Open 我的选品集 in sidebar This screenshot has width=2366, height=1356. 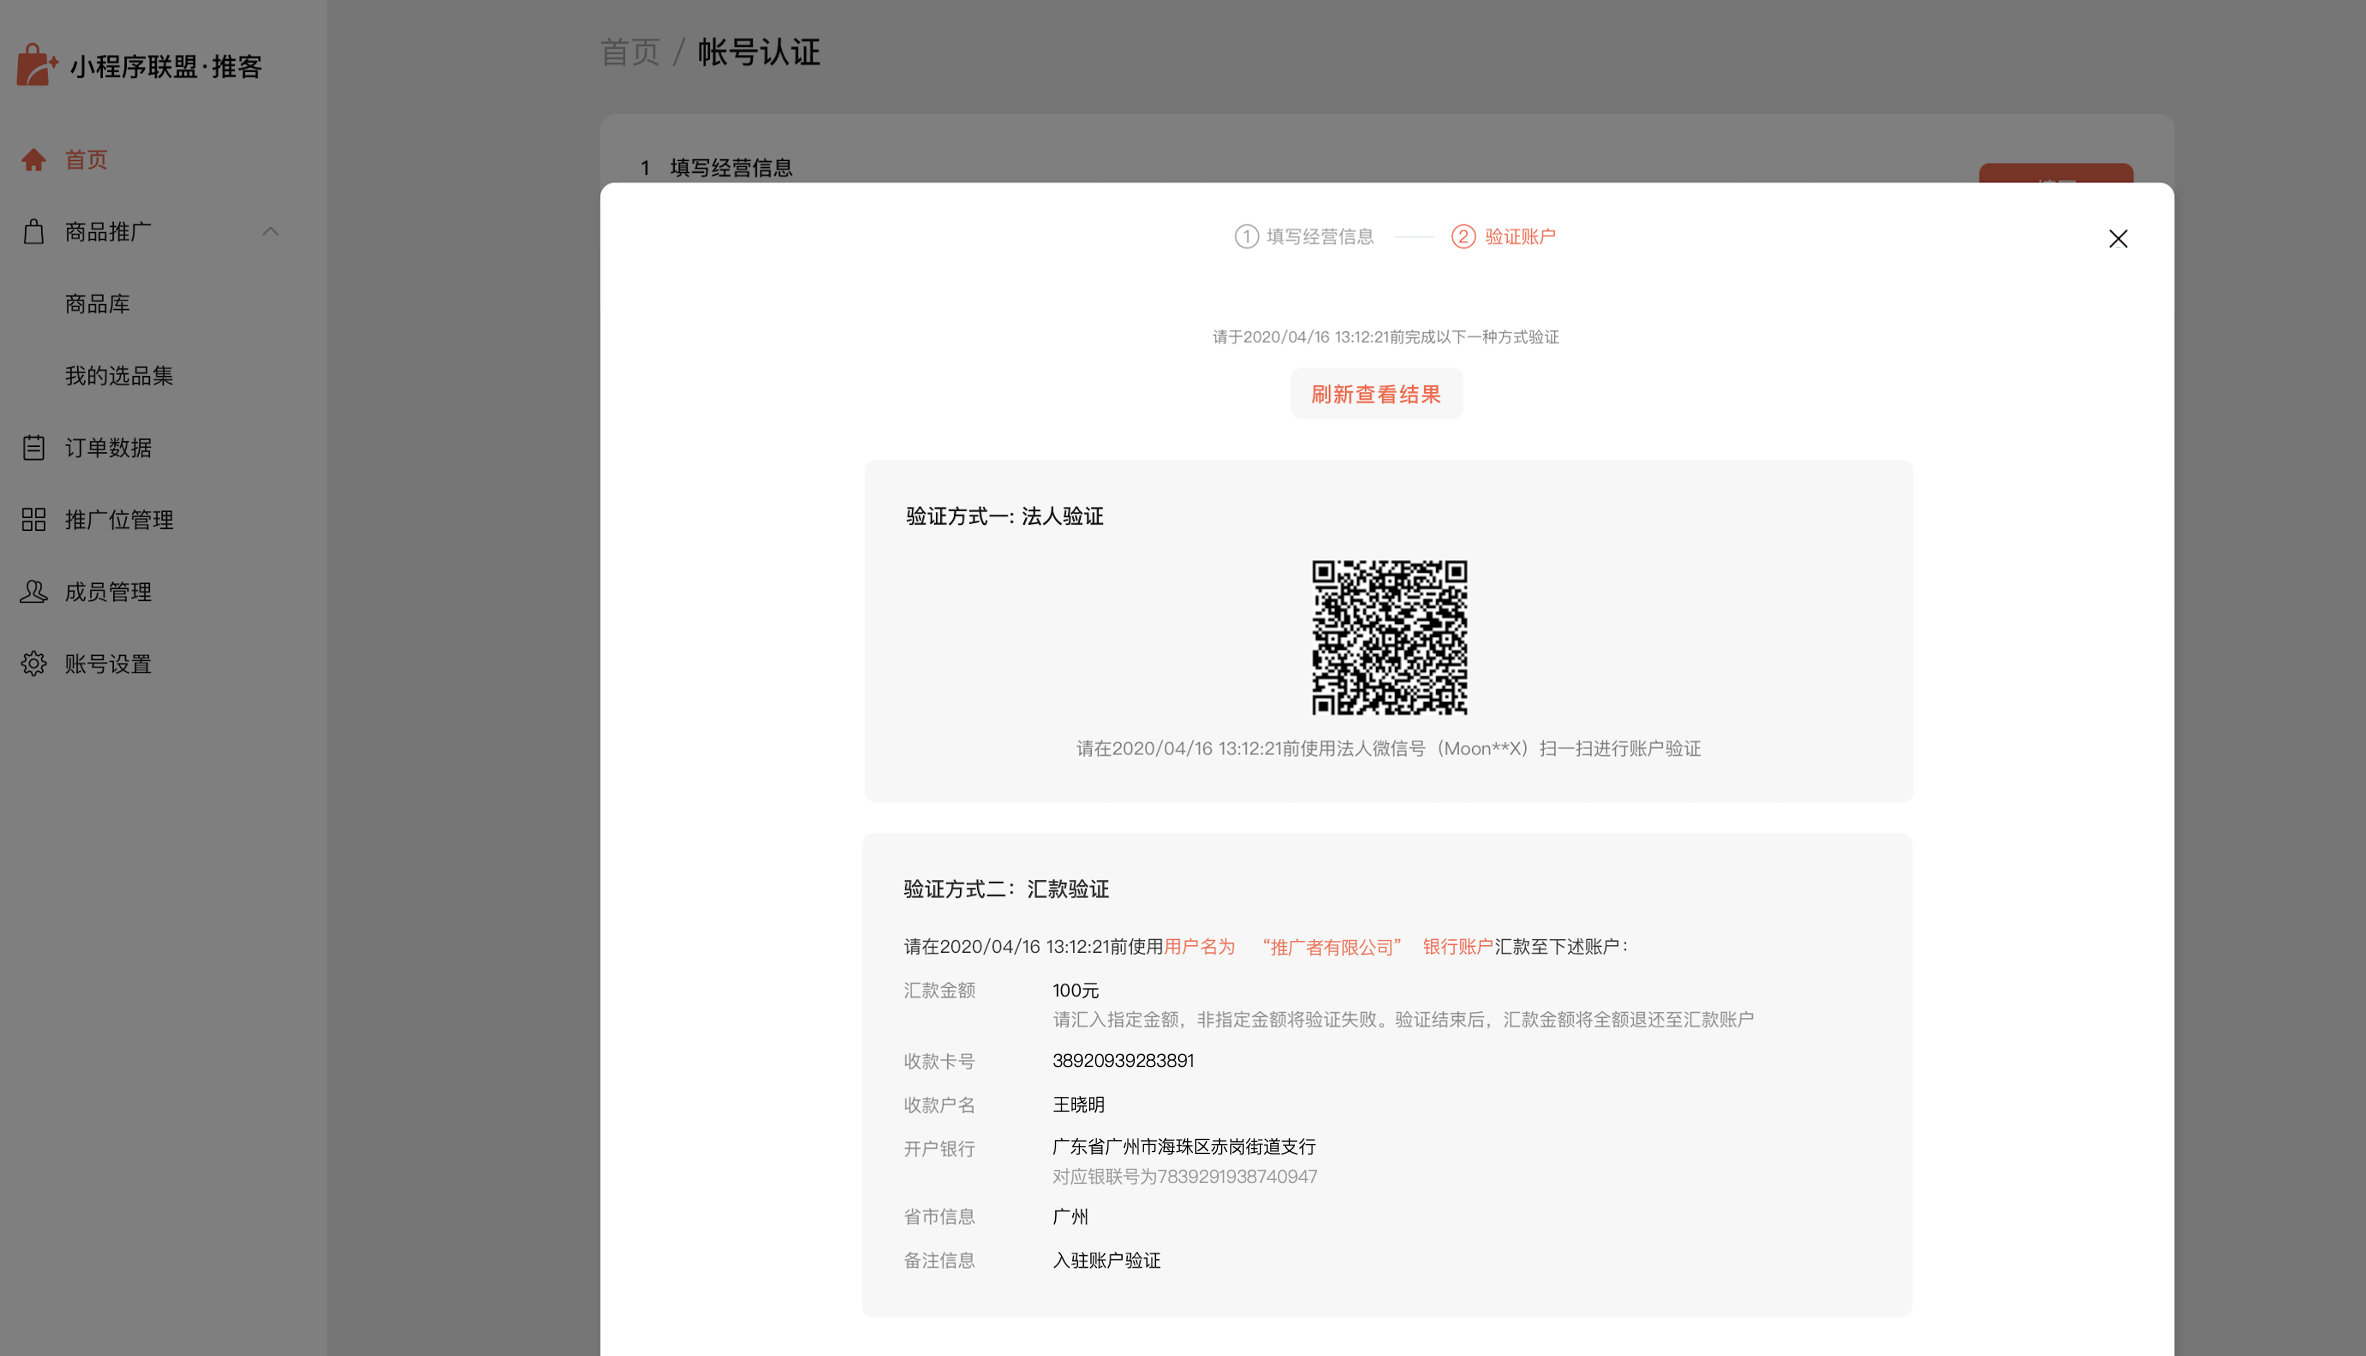[x=119, y=376]
